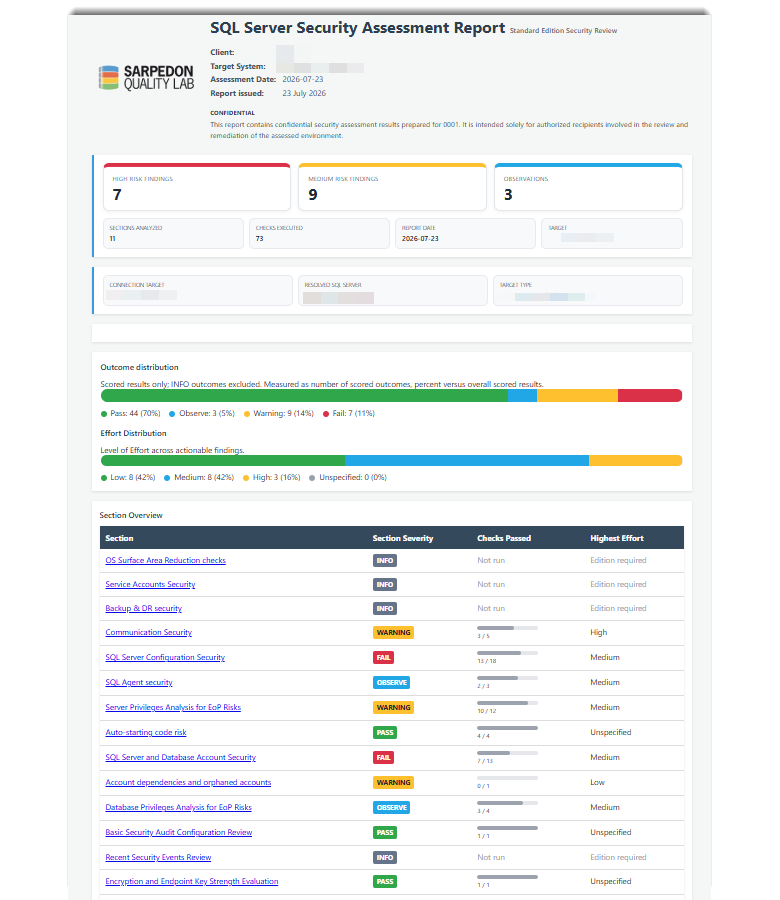Click blue Medium segment of effort bar
The width and height of the screenshot is (780, 900).
(x=467, y=460)
